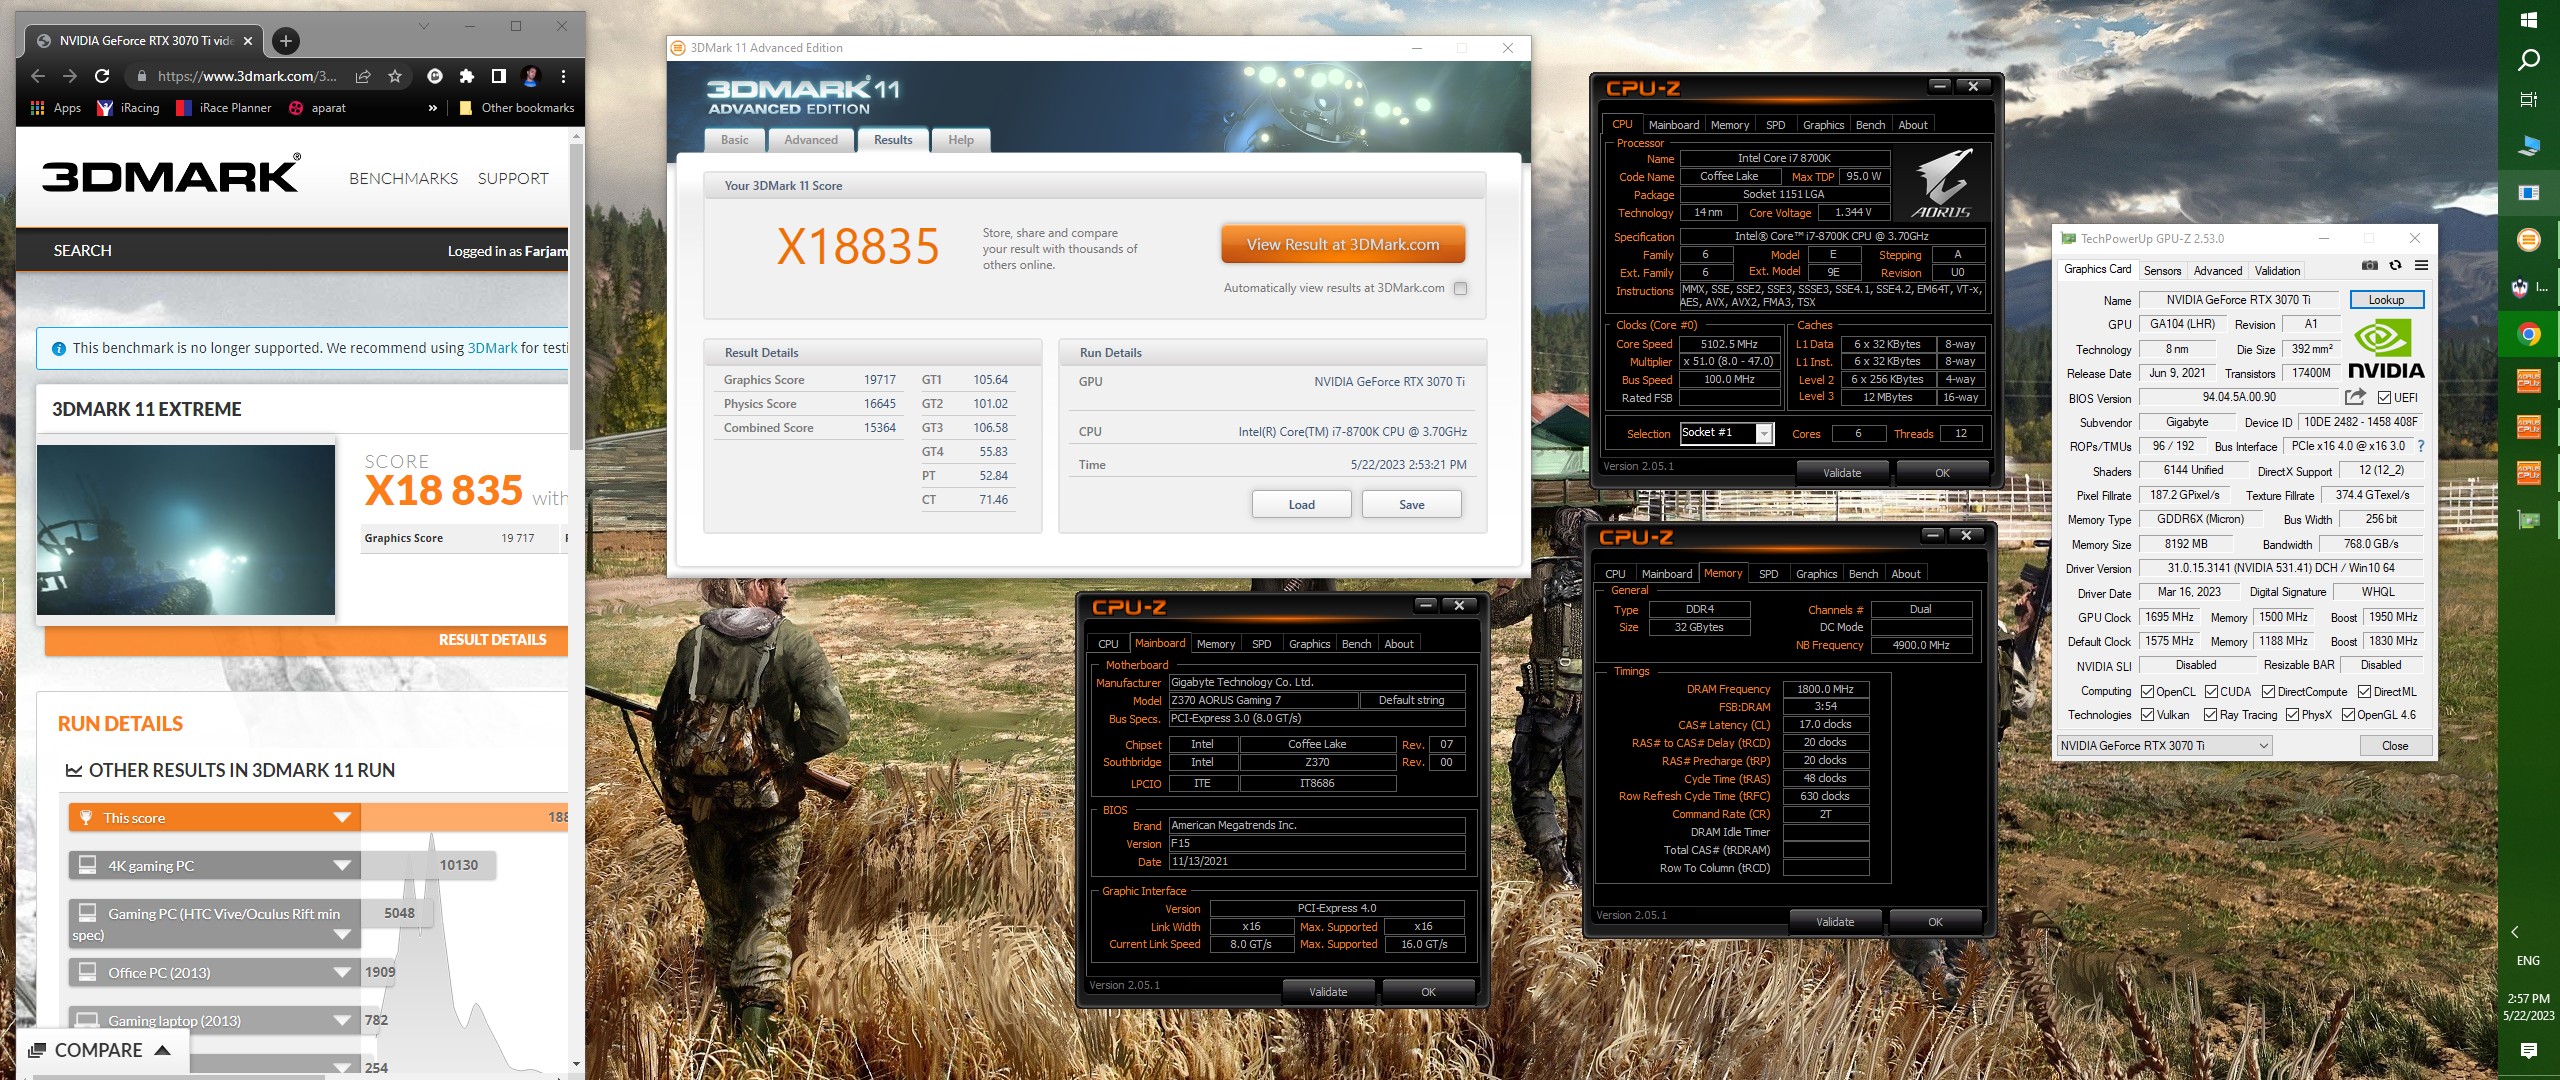This screenshot has height=1080, width=2560.
Task: Toggle the CUDA checkbox in GPU-Z
Action: coord(2211,691)
